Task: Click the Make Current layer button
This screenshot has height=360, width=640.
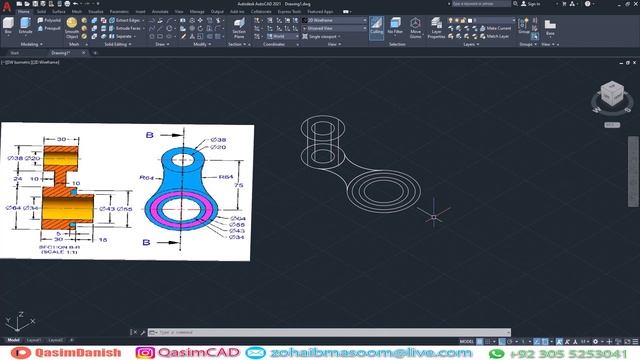Action: click(495, 28)
